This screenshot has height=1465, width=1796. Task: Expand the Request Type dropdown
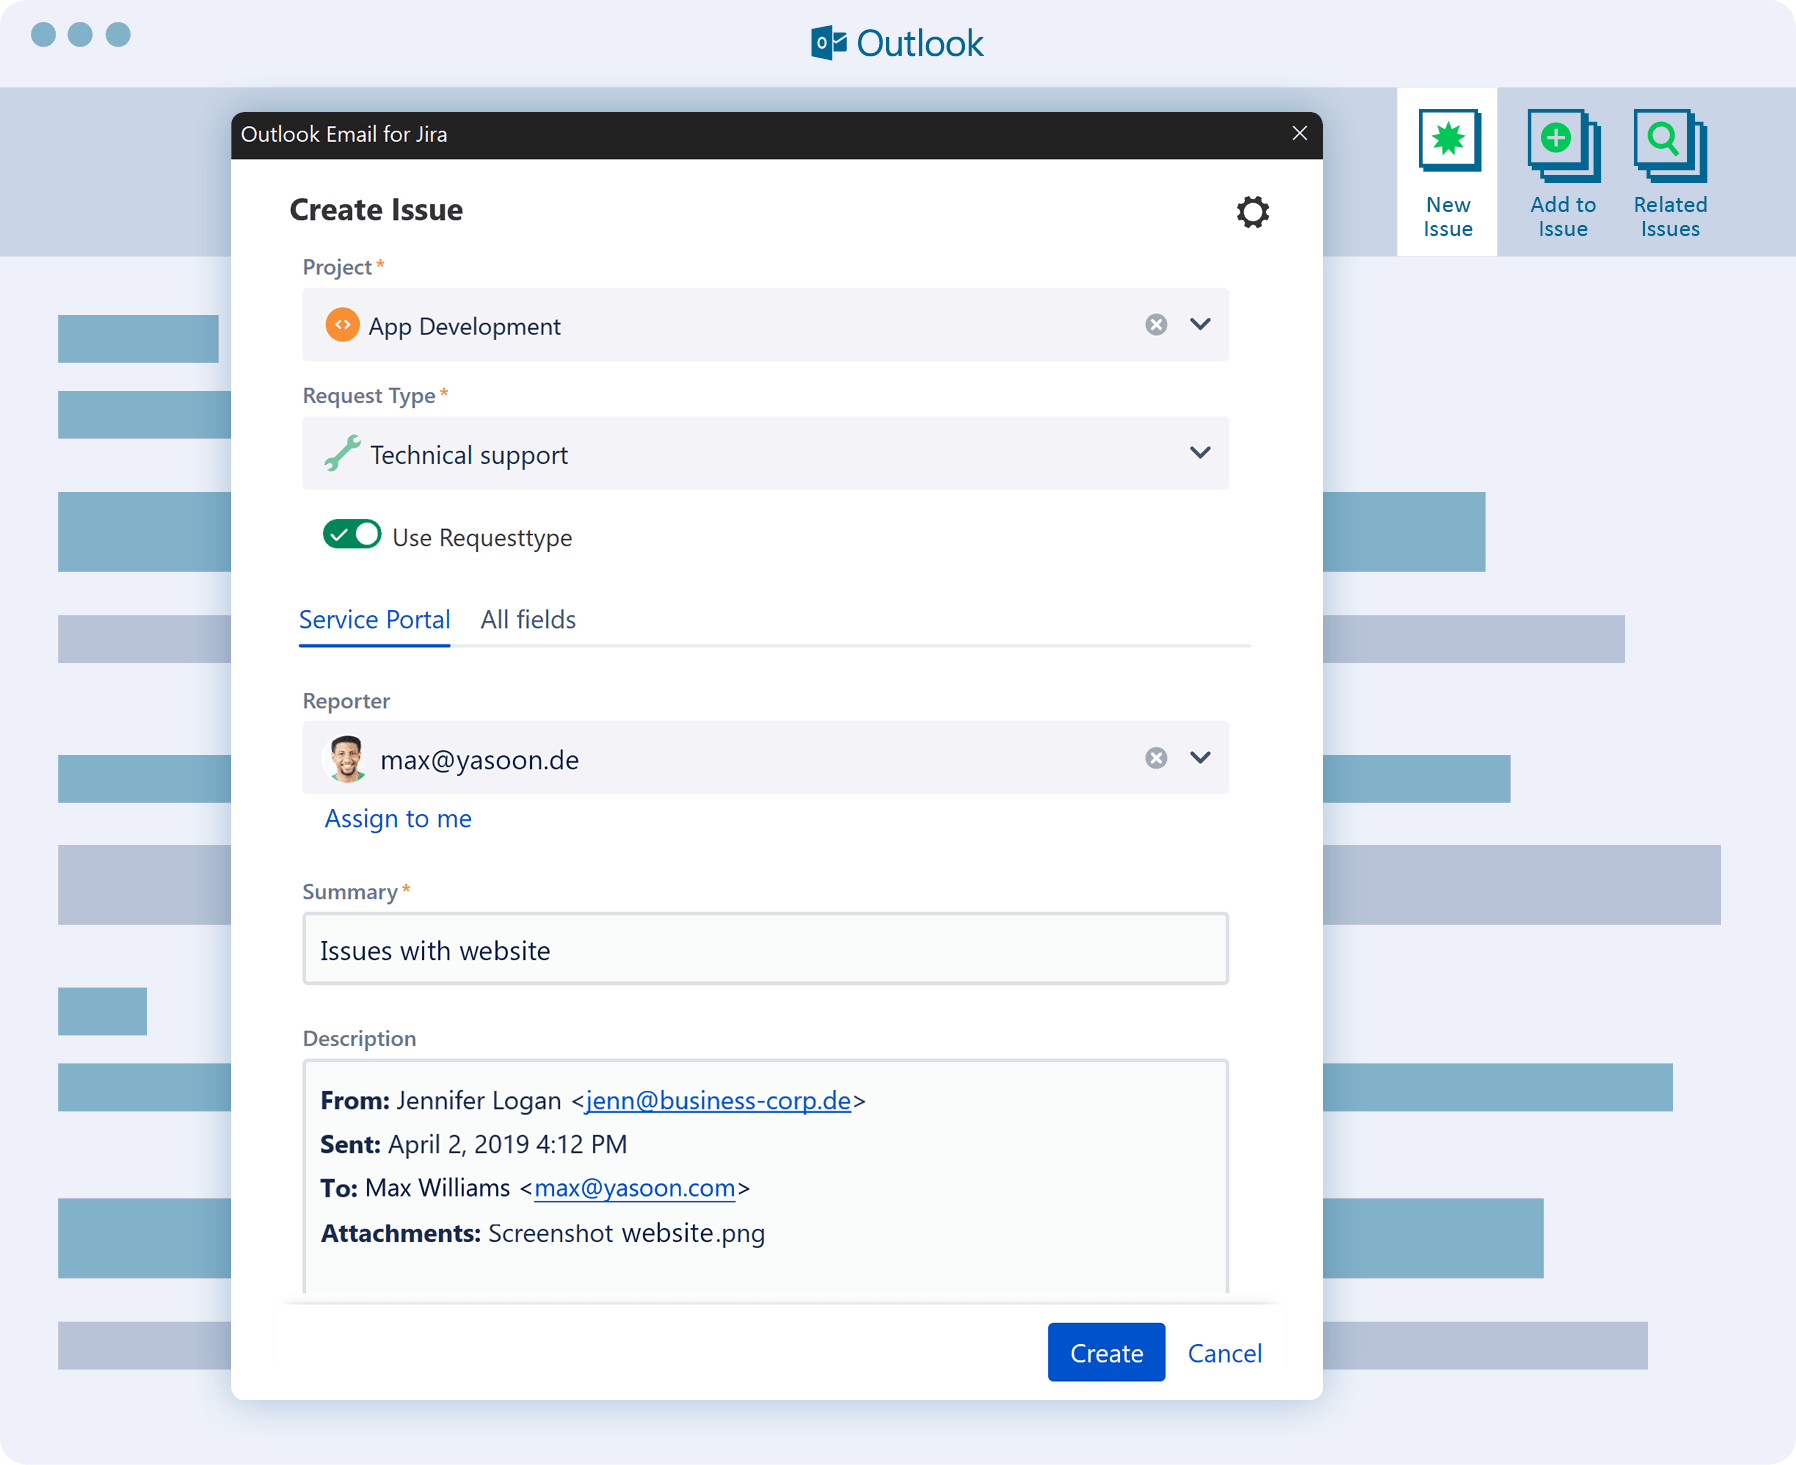(1200, 453)
